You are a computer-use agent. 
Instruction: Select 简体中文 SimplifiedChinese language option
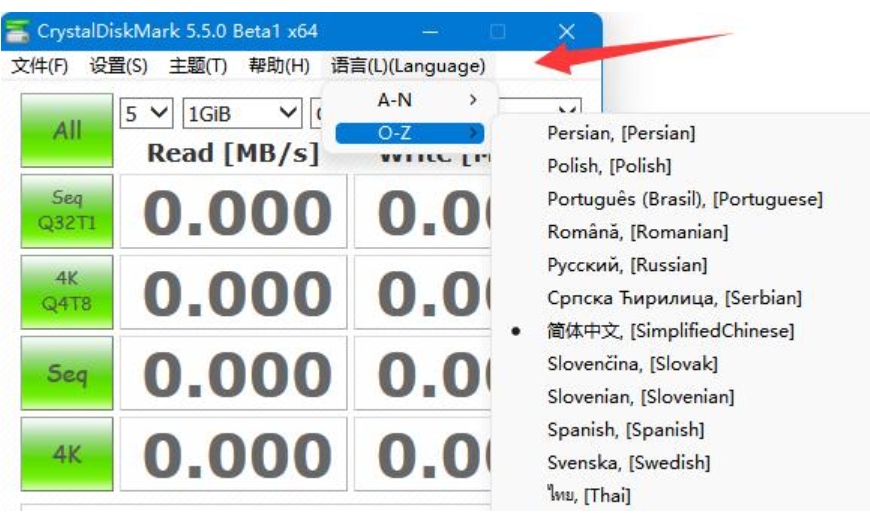pyautogui.click(x=670, y=331)
